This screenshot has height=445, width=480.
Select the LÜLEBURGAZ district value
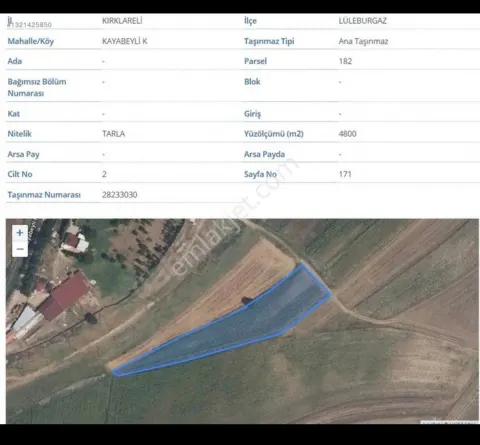pyautogui.click(x=362, y=21)
